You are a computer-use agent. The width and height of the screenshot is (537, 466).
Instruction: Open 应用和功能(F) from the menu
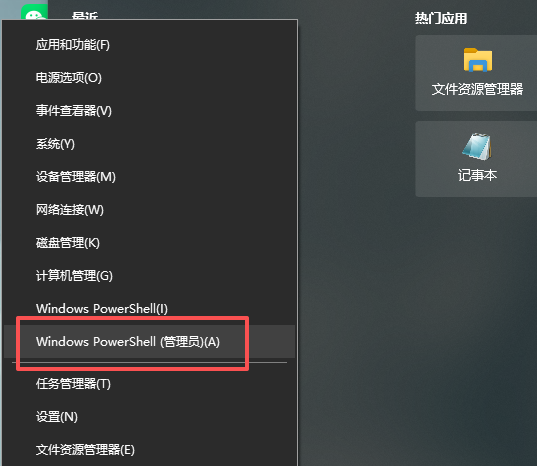(150, 45)
